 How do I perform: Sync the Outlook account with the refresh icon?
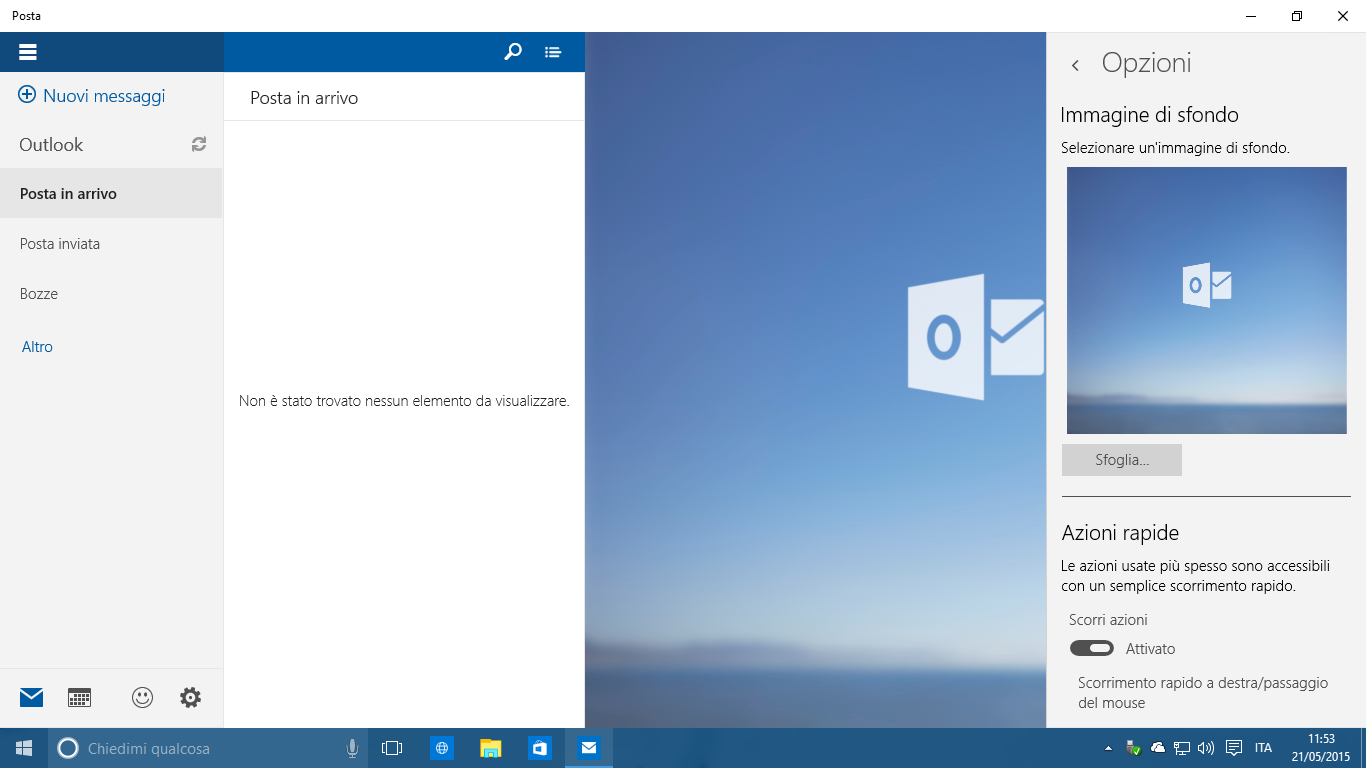pyautogui.click(x=199, y=144)
